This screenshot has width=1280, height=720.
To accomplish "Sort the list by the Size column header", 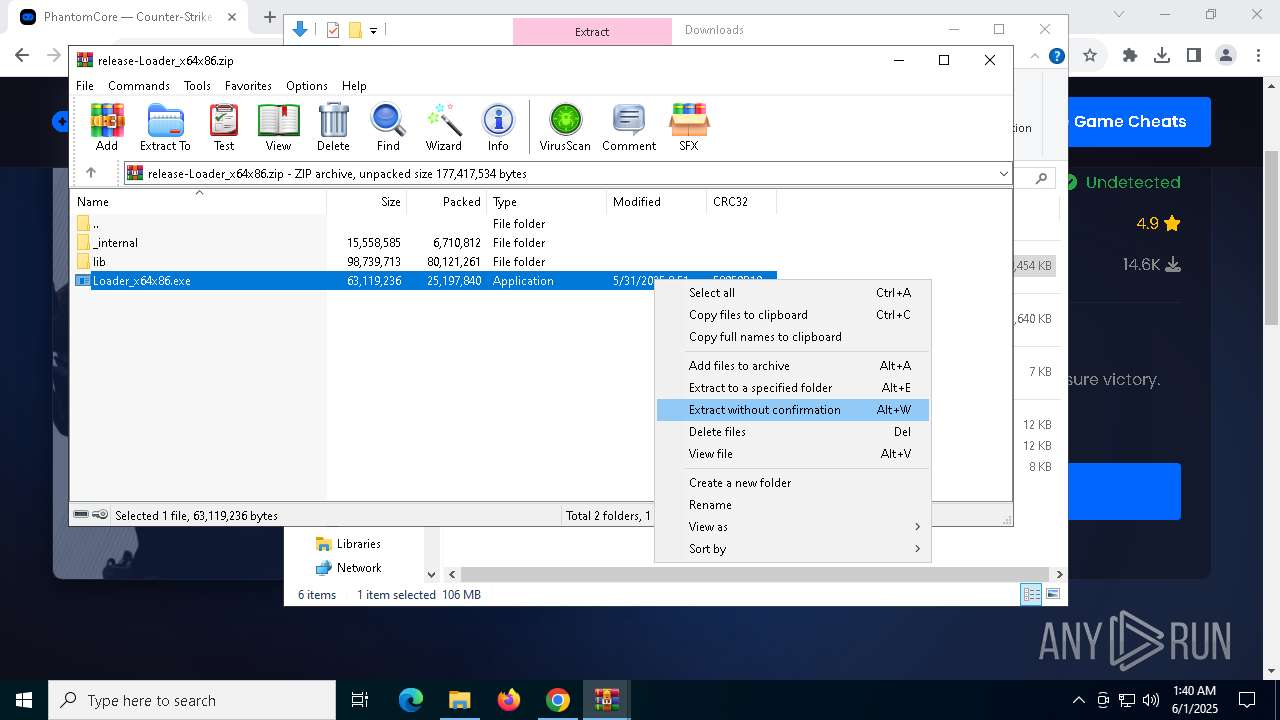I will tap(366, 202).
